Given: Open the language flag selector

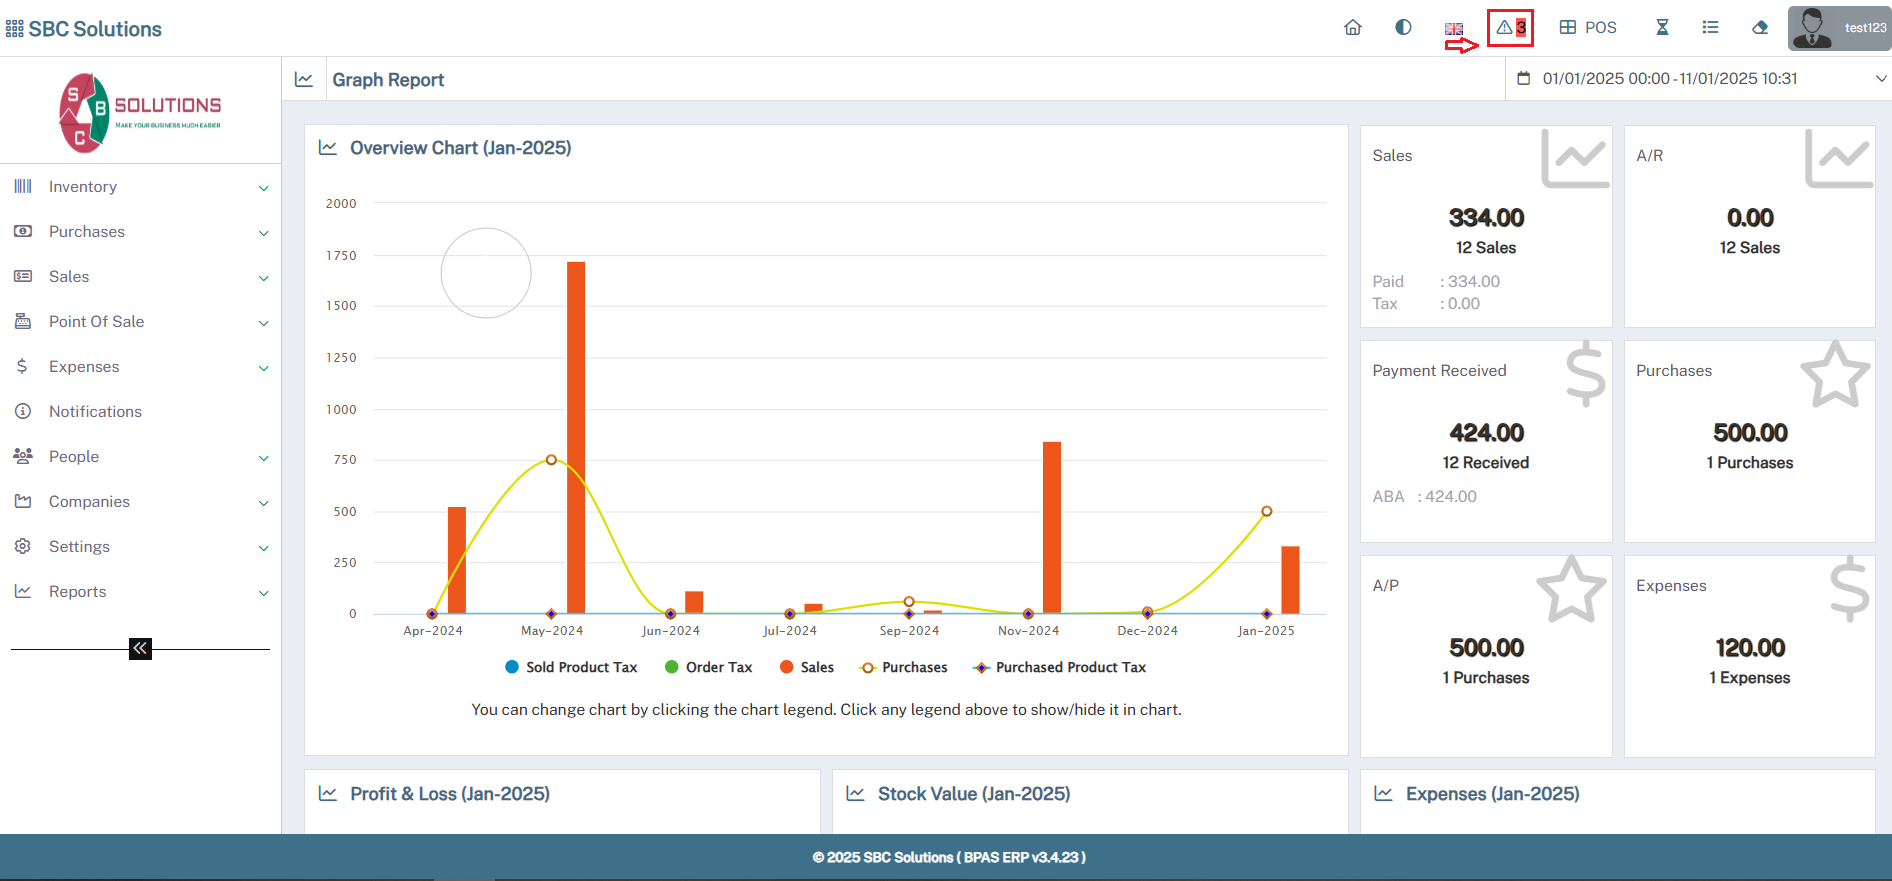Looking at the screenshot, I should tap(1454, 29).
